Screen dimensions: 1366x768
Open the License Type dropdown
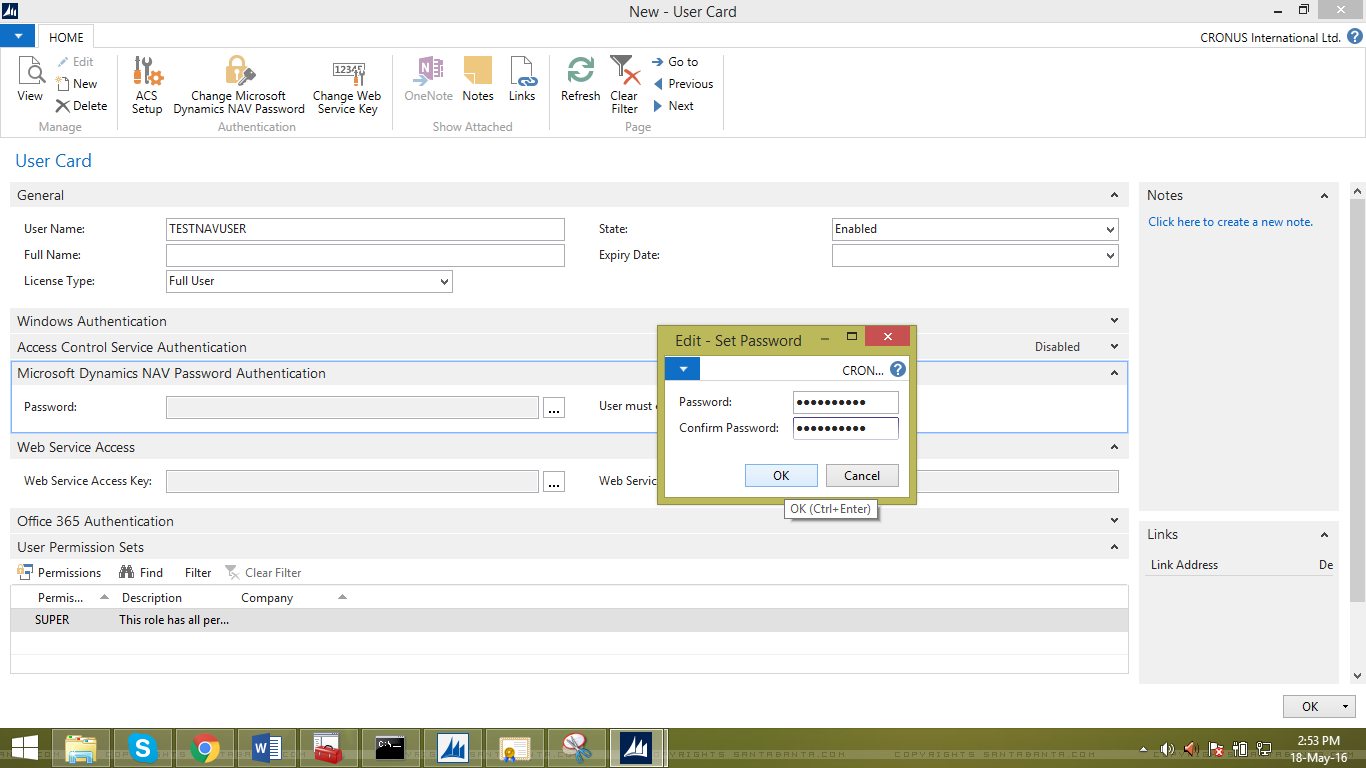(x=443, y=281)
